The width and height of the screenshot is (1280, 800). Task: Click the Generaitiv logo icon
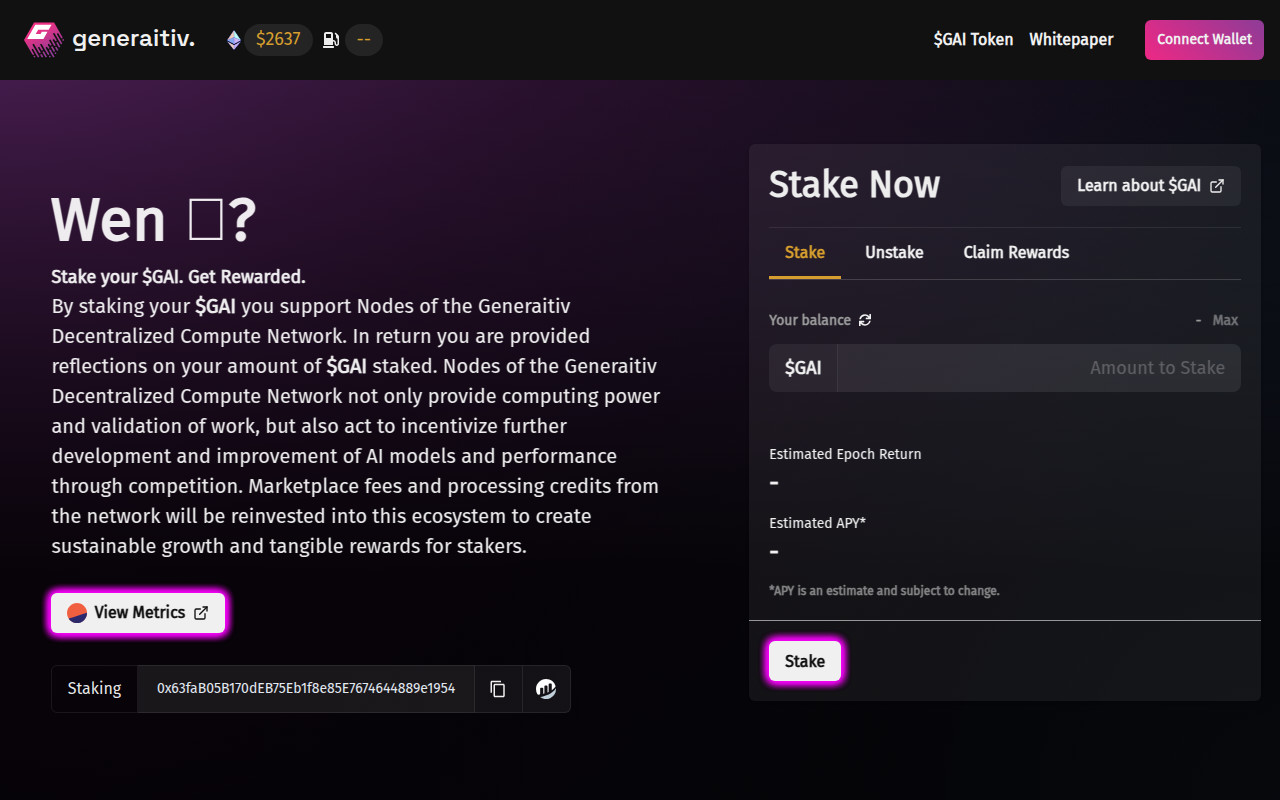pos(43,40)
